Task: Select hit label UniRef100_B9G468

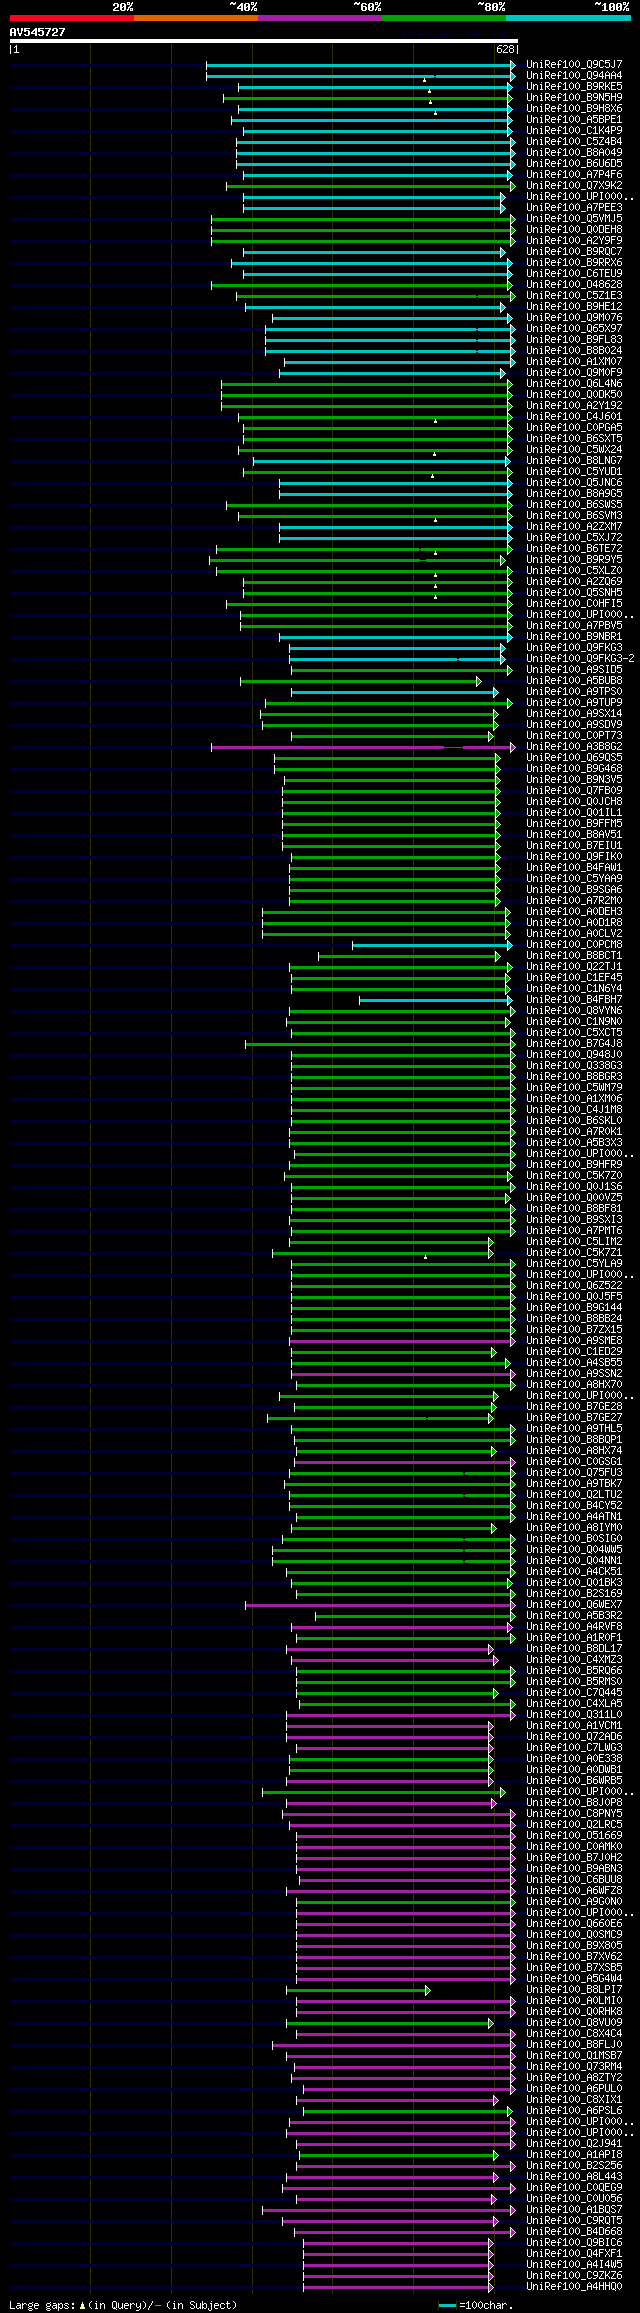Action: point(574,768)
